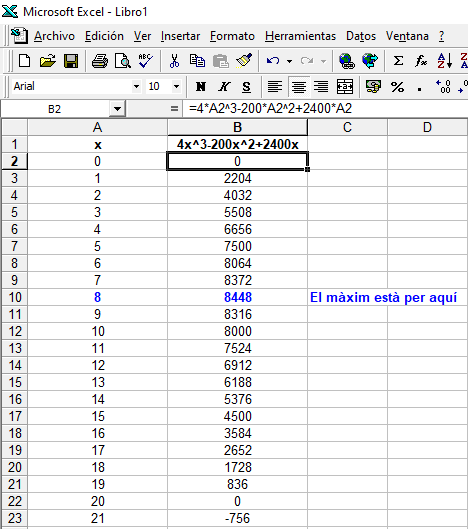The width and height of the screenshot is (468, 529).
Task: Toggle underline formatting S button
Action: pos(246,87)
